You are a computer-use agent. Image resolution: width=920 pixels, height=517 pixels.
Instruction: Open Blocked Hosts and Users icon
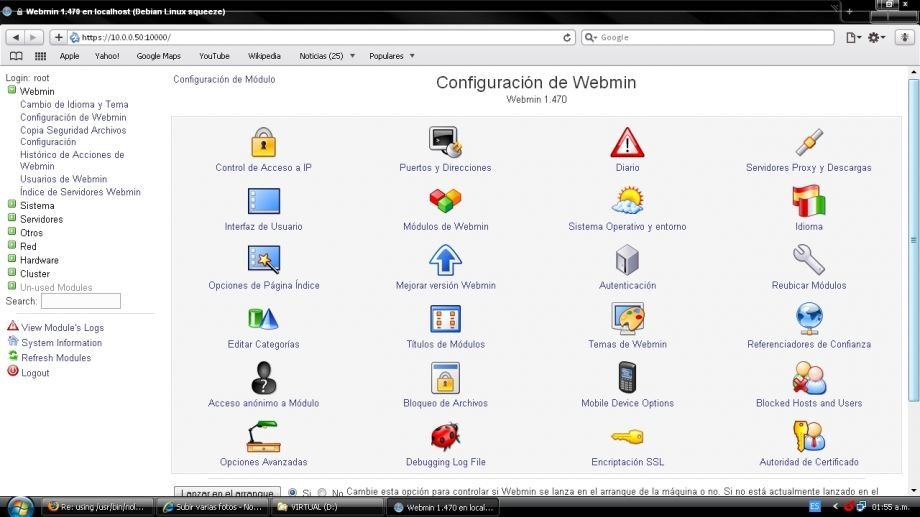809,377
